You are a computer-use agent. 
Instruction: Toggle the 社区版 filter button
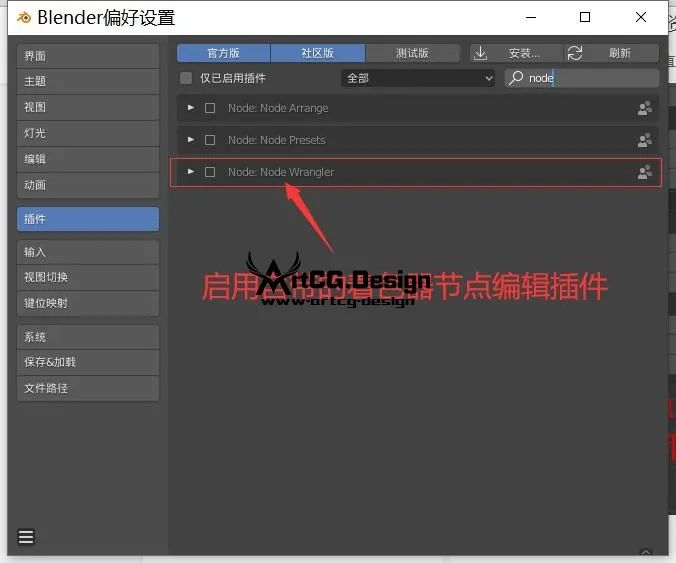[318, 53]
